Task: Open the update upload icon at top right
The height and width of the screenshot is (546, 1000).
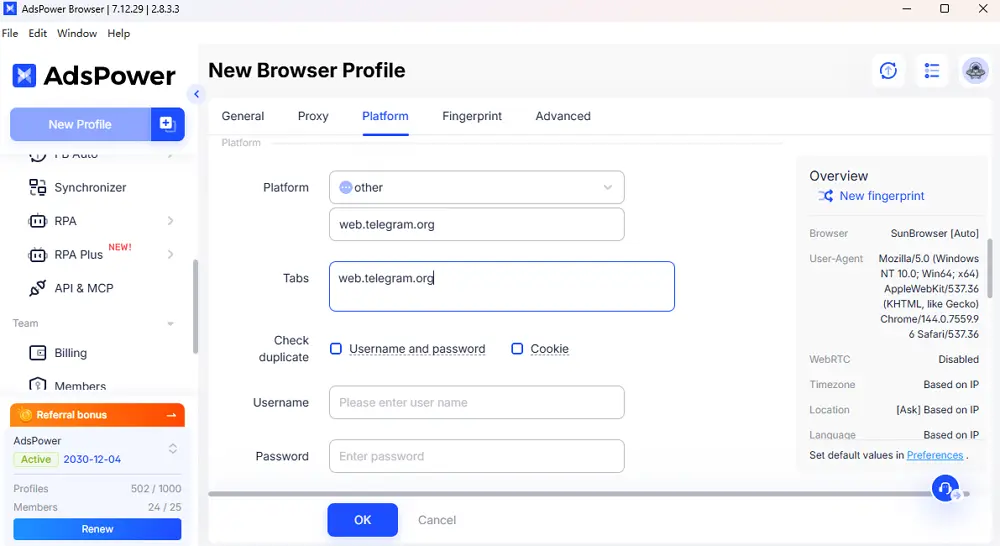Action: [x=888, y=70]
